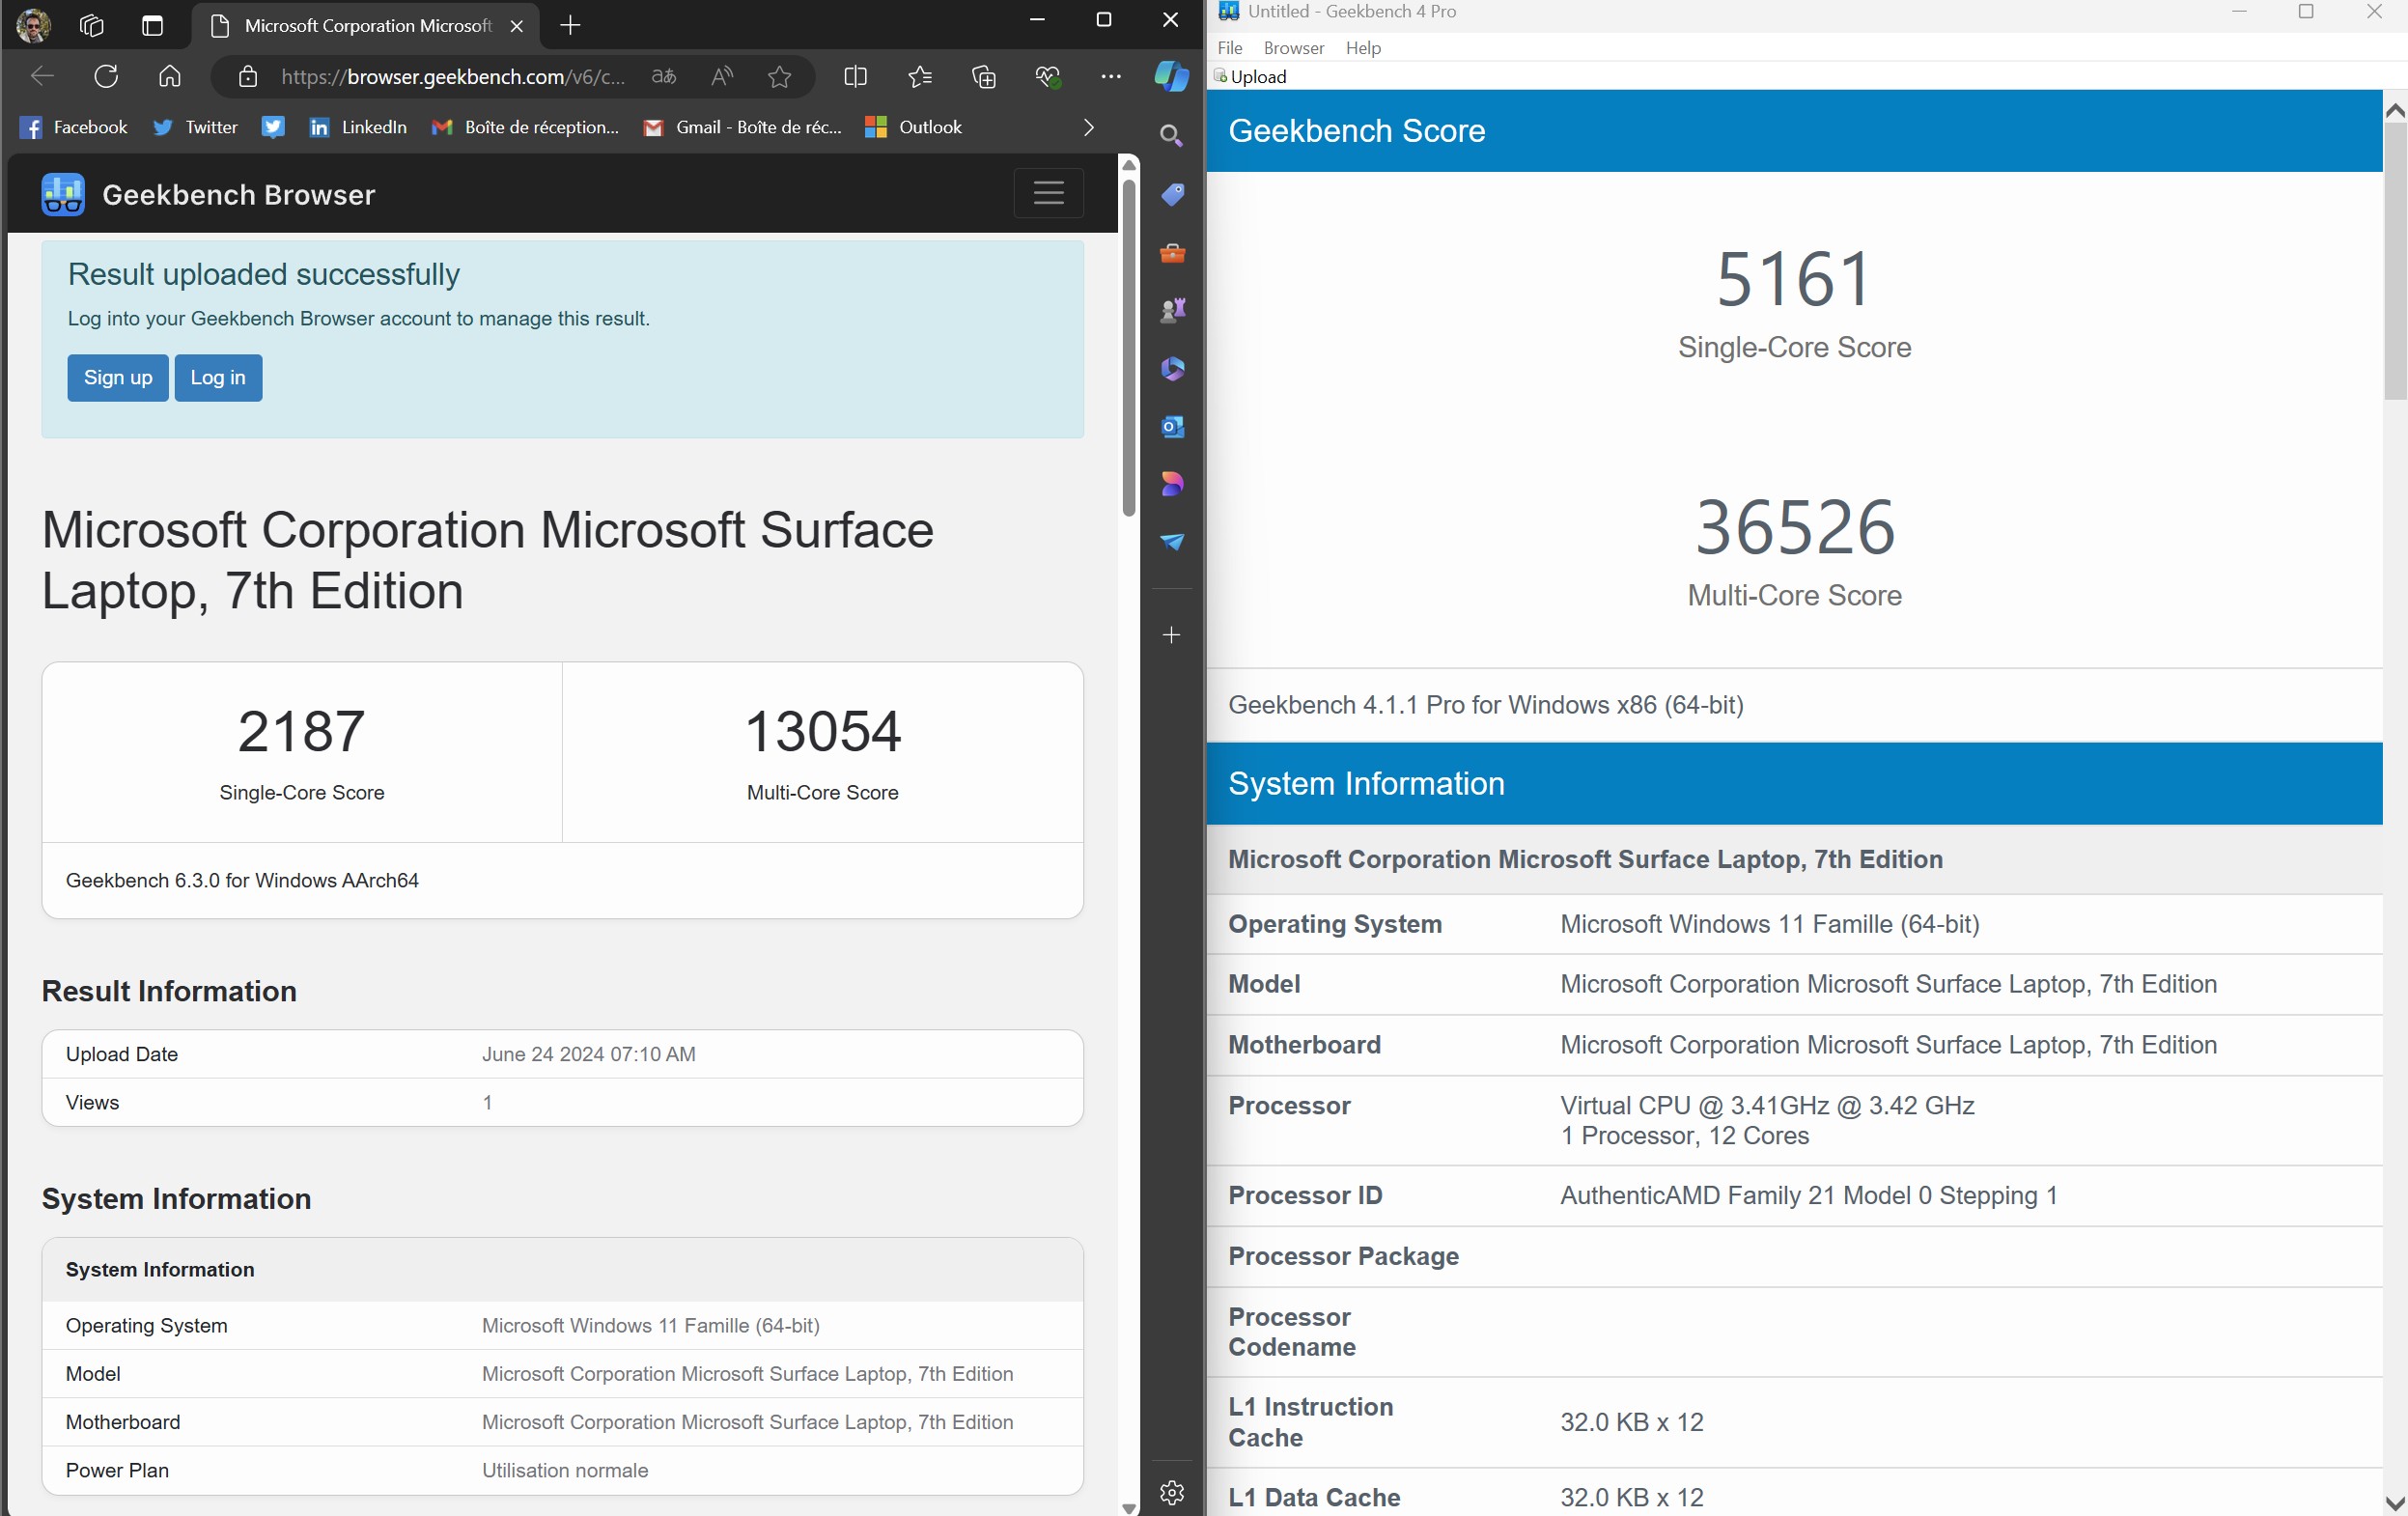Select the 13054 multi-core score value
Screen dimensions: 2408x1516
click(x=822, y=731)
